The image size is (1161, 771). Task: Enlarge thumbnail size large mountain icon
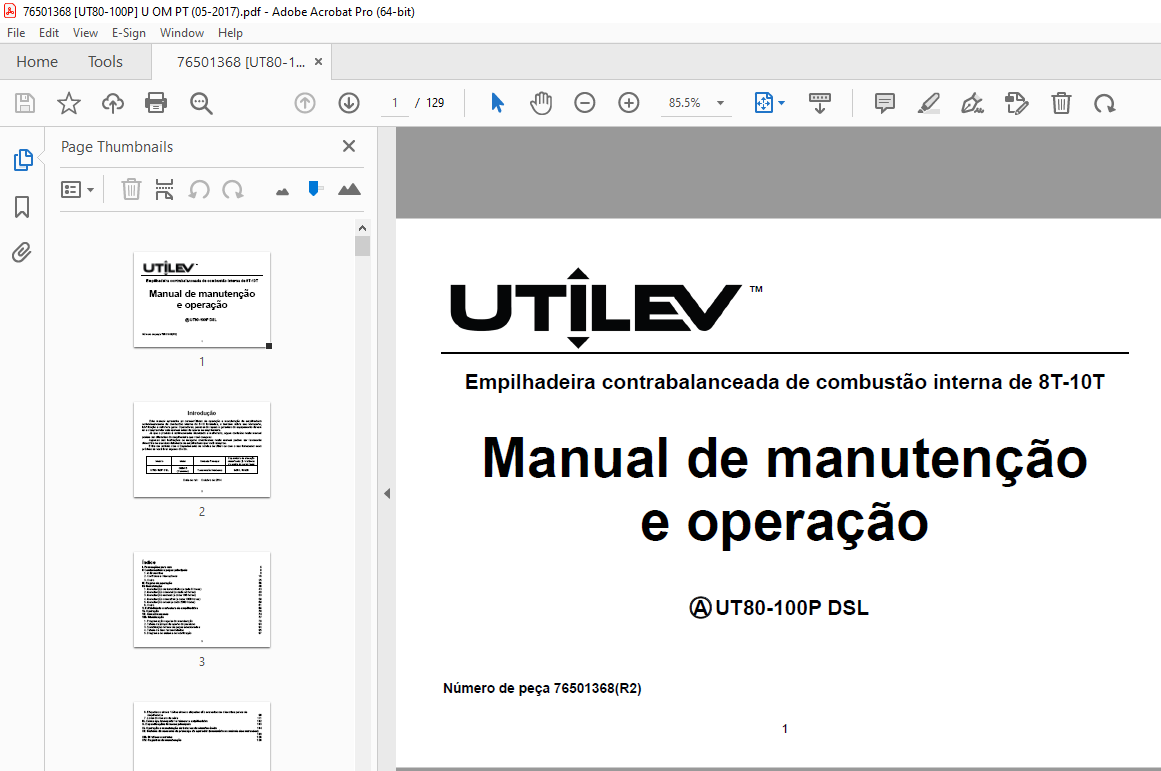pyautogui.click(x=349, y=190)
